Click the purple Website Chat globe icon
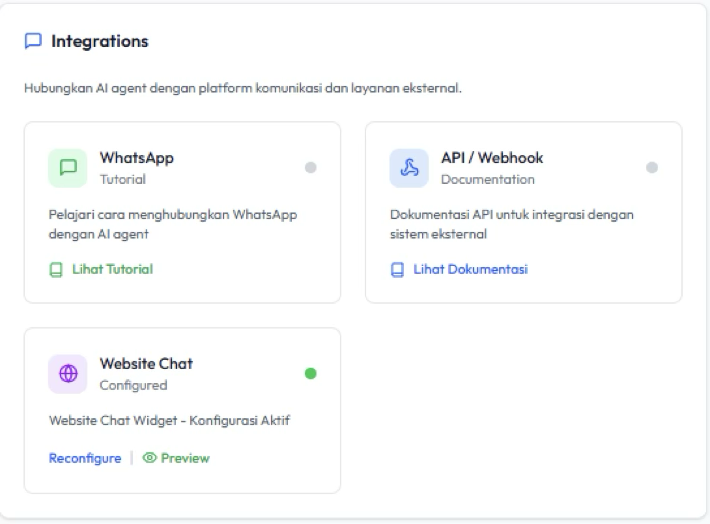 pyautogui.click(x=68, y=374)
